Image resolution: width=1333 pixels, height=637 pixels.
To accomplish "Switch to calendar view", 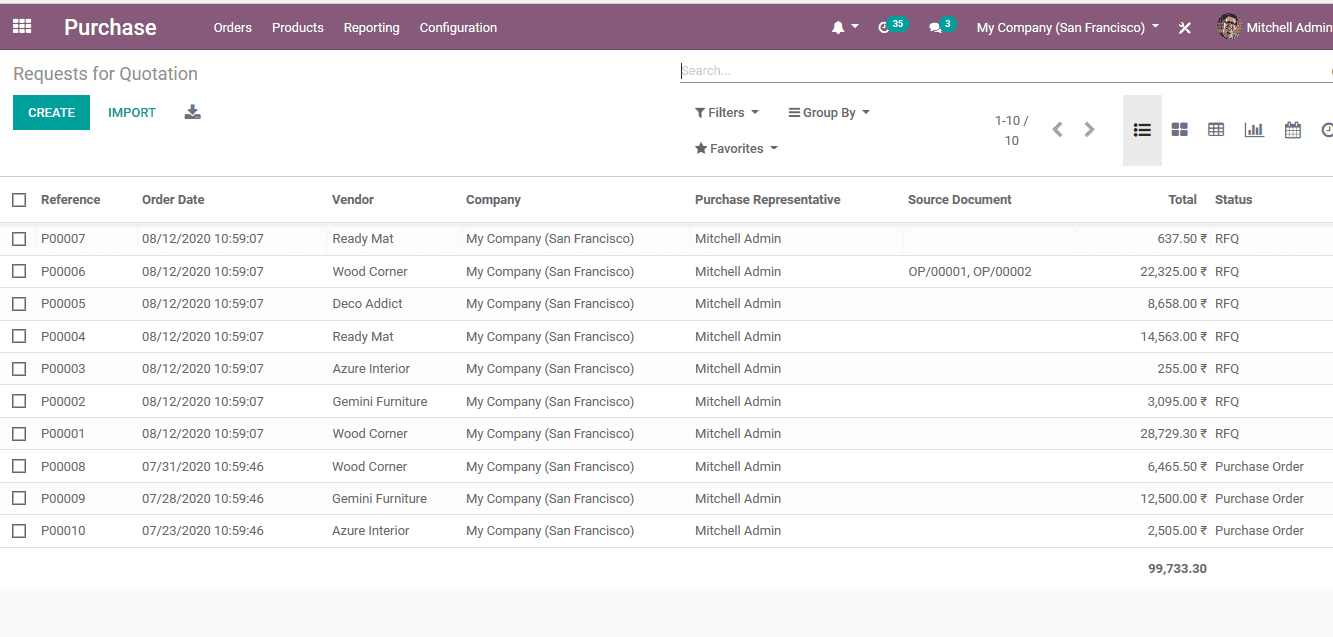I will pos(1292,130).
